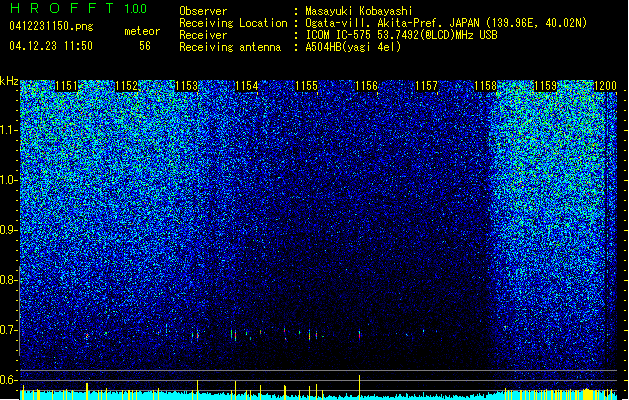Click the 0.8 kHz frequency tick label
Screen dimensions: 629x400
pos(8,280)
